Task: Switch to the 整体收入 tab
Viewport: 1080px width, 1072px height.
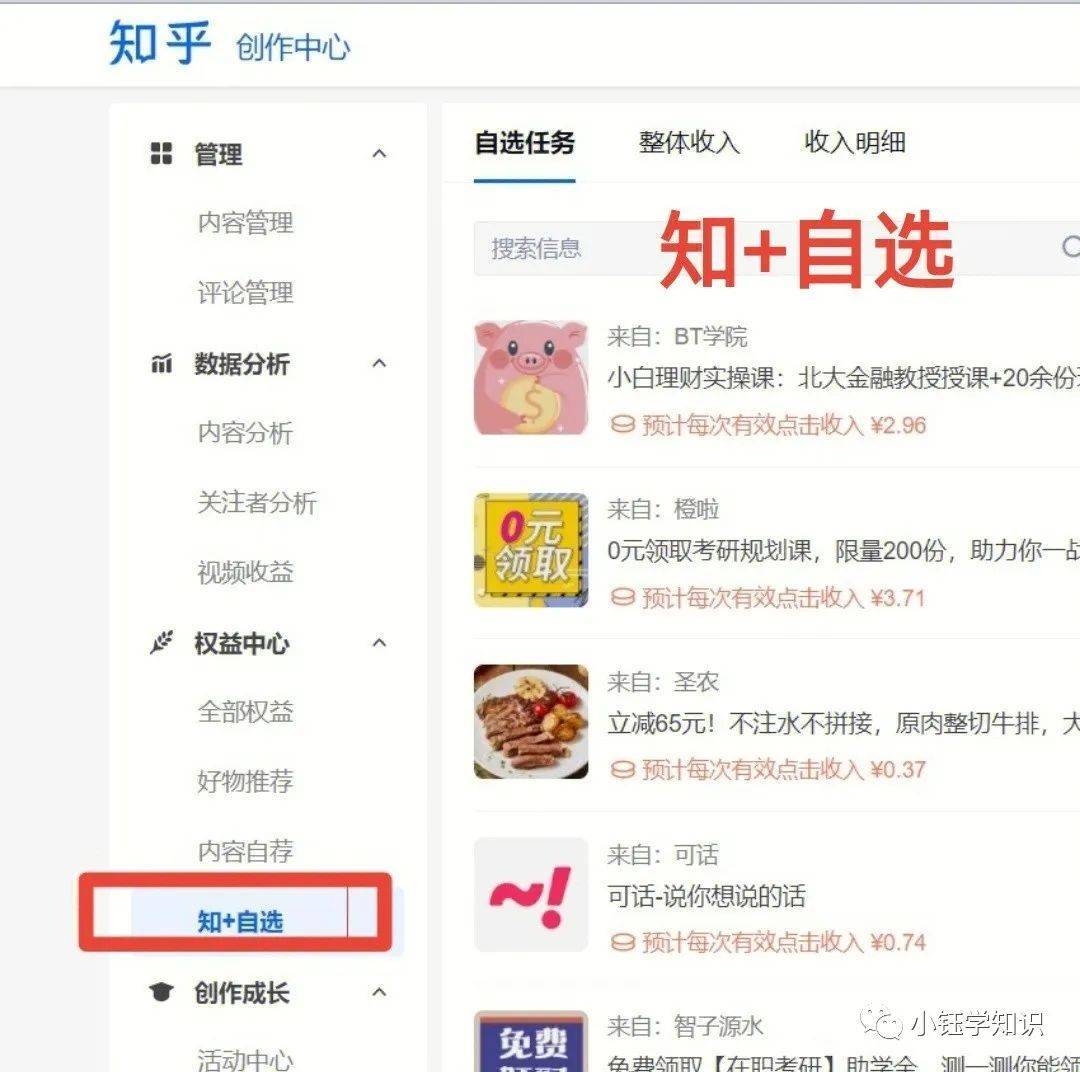Action: [x=689, y=143]
